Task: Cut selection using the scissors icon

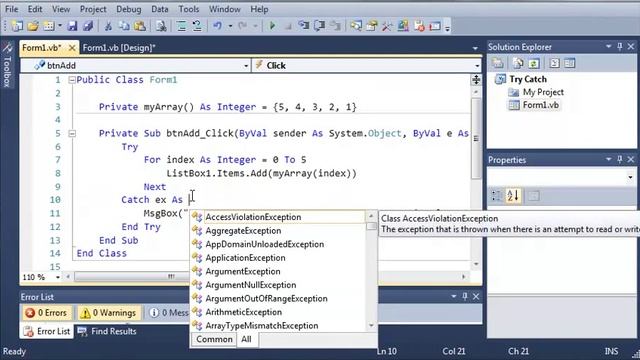Action: [108, 26]
